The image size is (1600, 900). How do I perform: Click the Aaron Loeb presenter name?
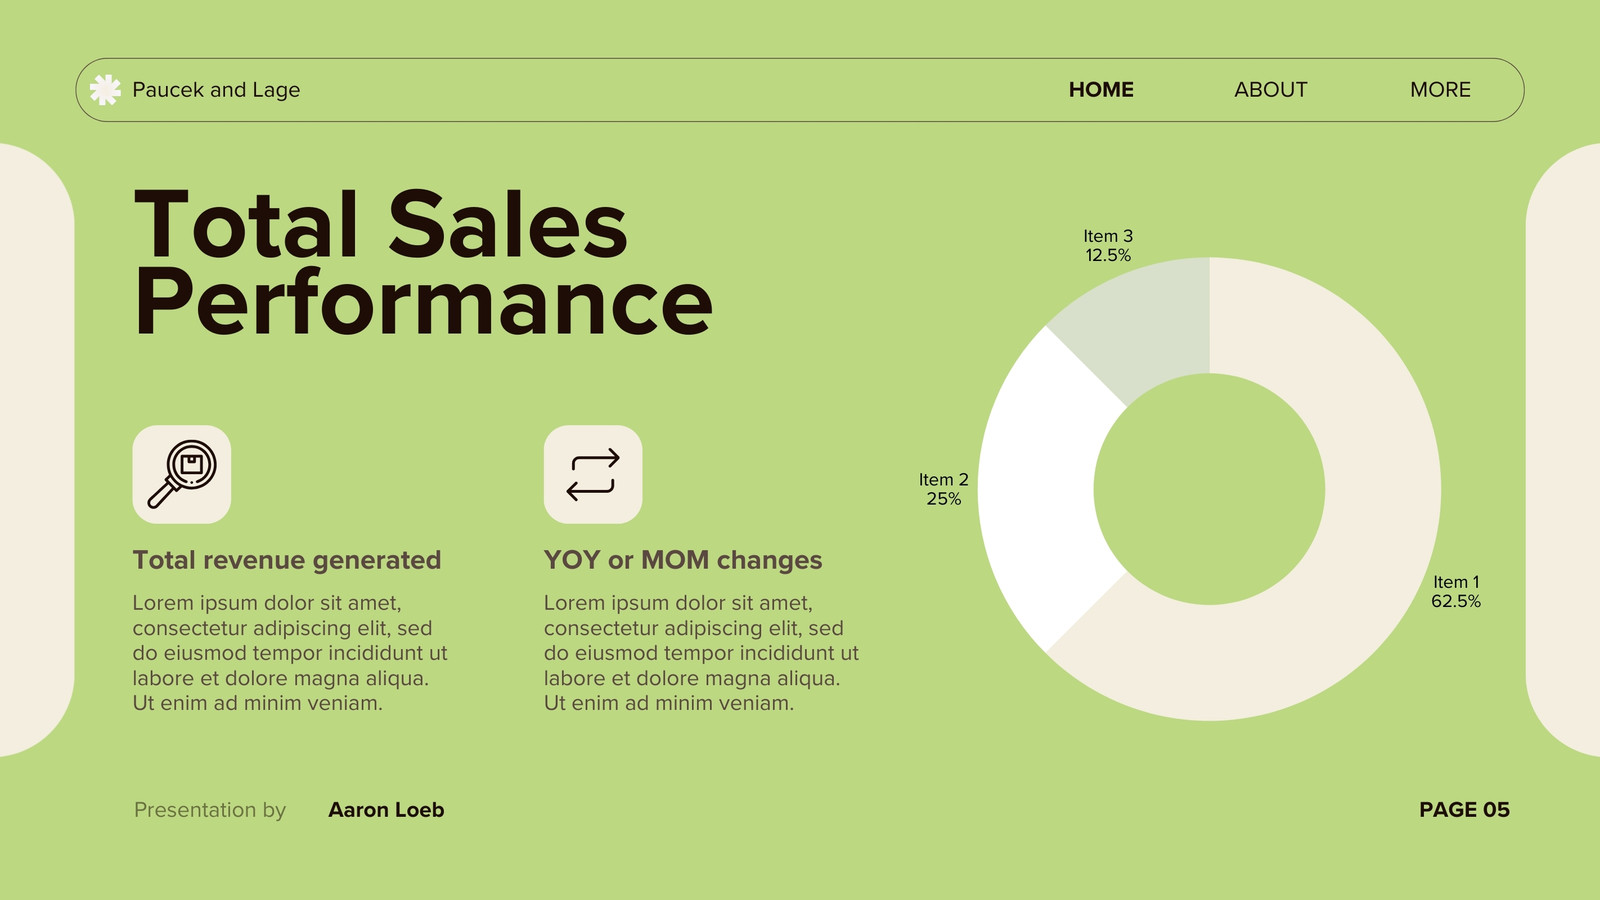(x=386, y=810)
